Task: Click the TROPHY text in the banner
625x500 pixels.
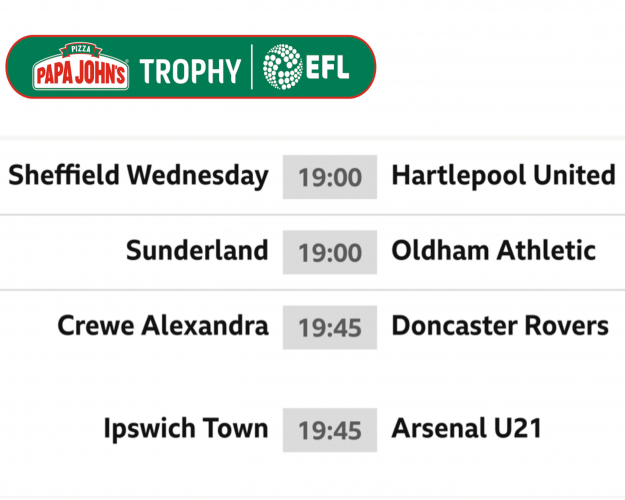Action: 190,71
